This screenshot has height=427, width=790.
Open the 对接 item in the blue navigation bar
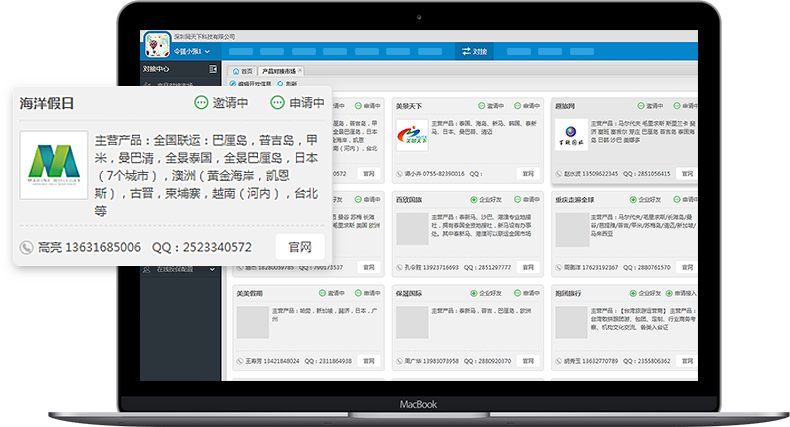pos(475,51)
